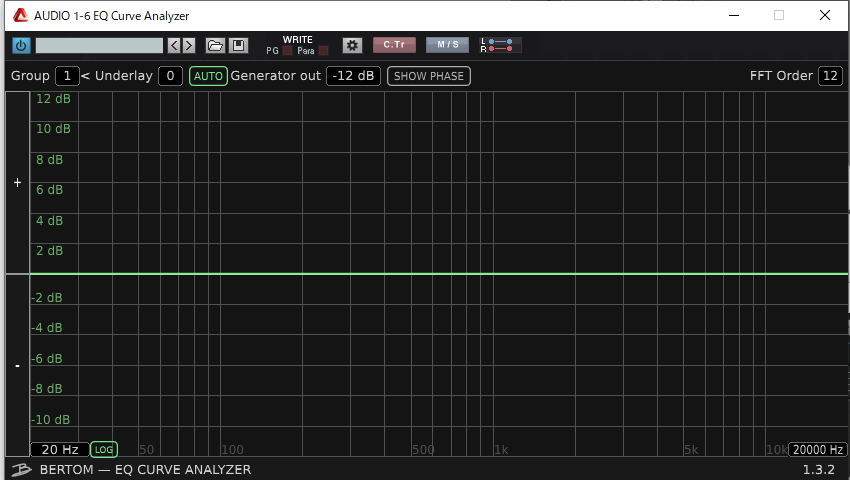This screenshot has width=850, height=480.
Task: Toggle the LOG frequency scale button
Action: (104, 450)
